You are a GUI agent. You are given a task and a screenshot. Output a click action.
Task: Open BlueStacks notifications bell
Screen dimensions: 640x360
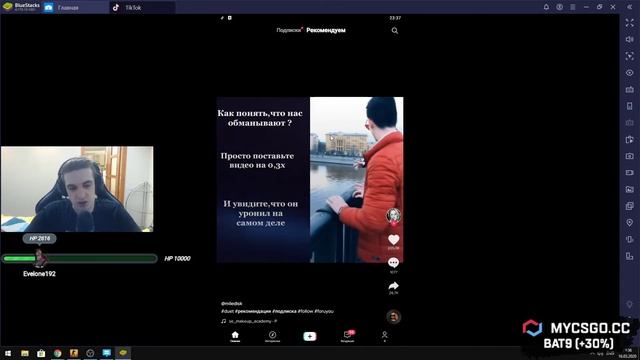[x=546, y=7]
